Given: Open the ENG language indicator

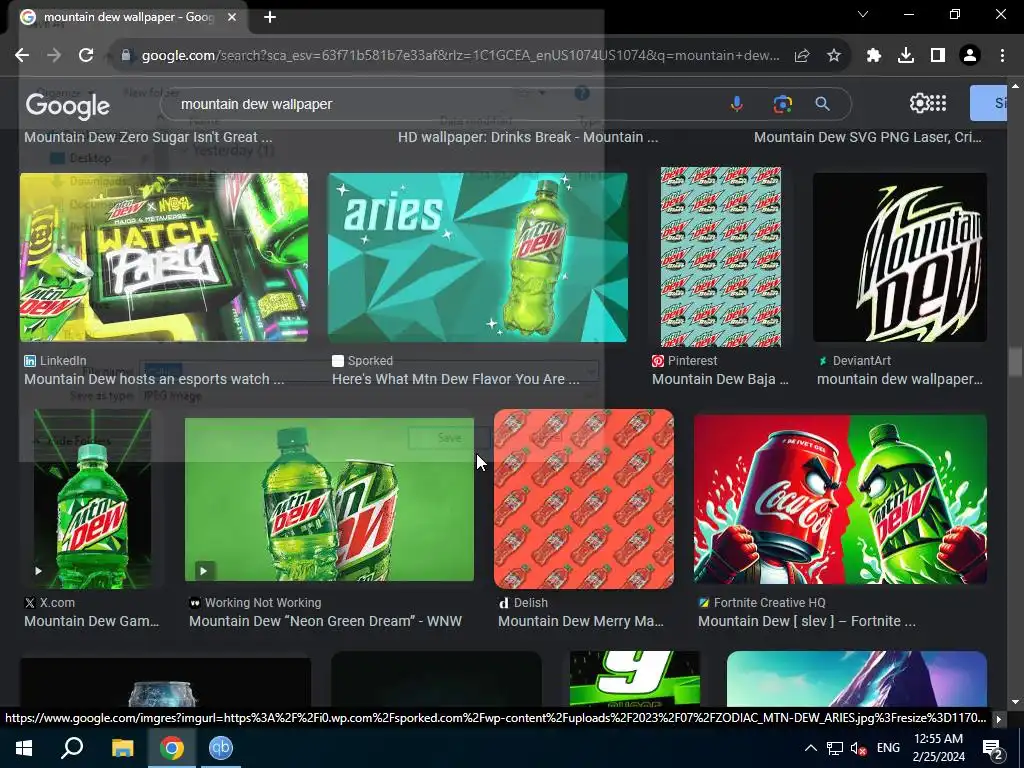Looking at the screenshot, I should click(x=888, y=748).
